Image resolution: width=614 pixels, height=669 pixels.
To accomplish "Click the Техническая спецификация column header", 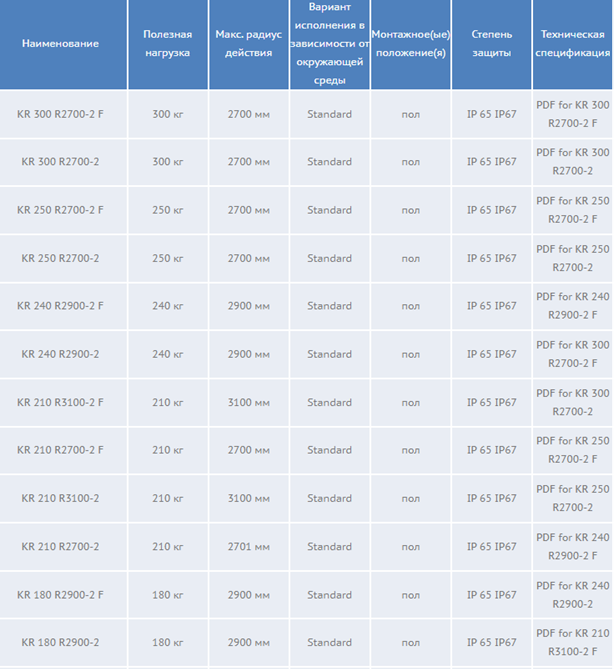I will point(573,43).
